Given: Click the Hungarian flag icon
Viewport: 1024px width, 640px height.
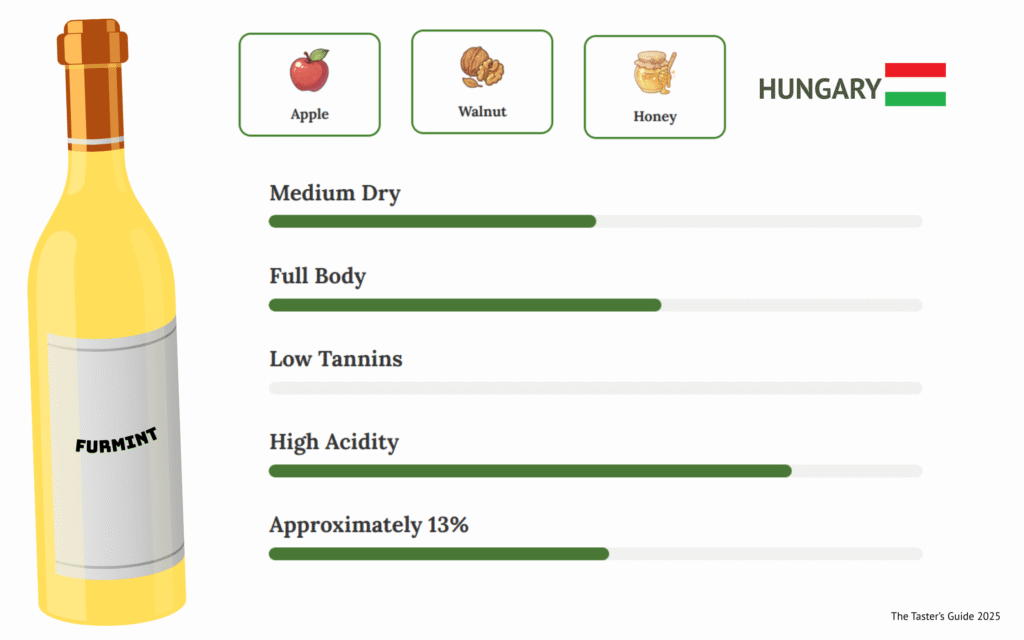Looking at the screenshot, I should click(x=915, y=85).
